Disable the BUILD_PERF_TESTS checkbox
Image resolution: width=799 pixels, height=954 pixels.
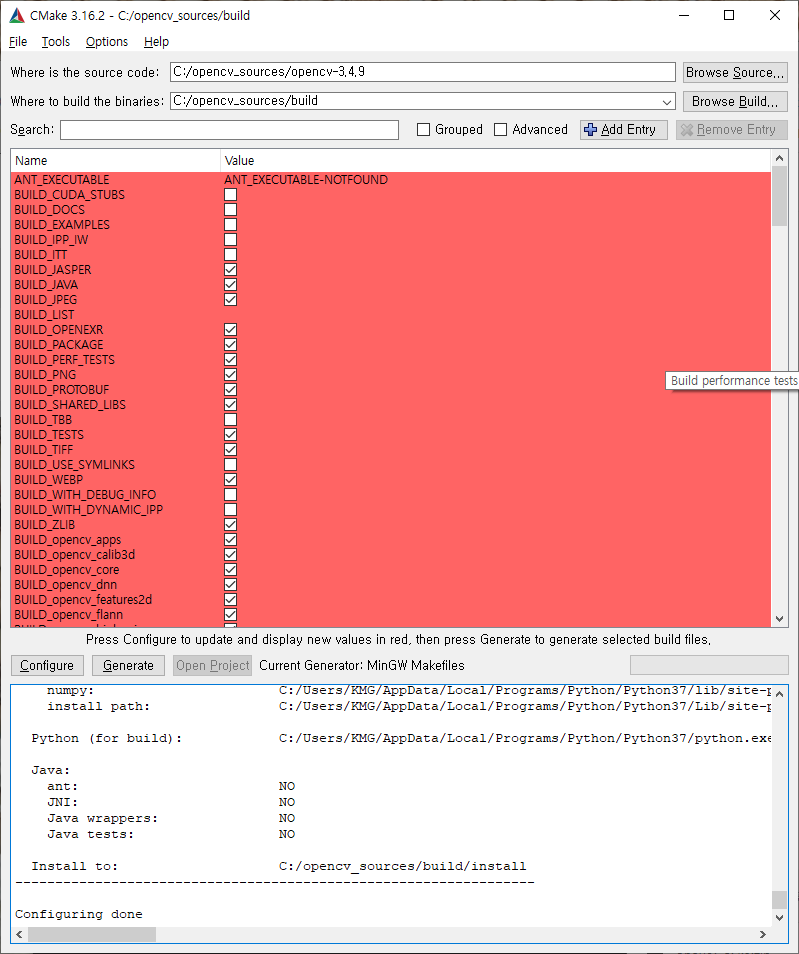[231, 360]
